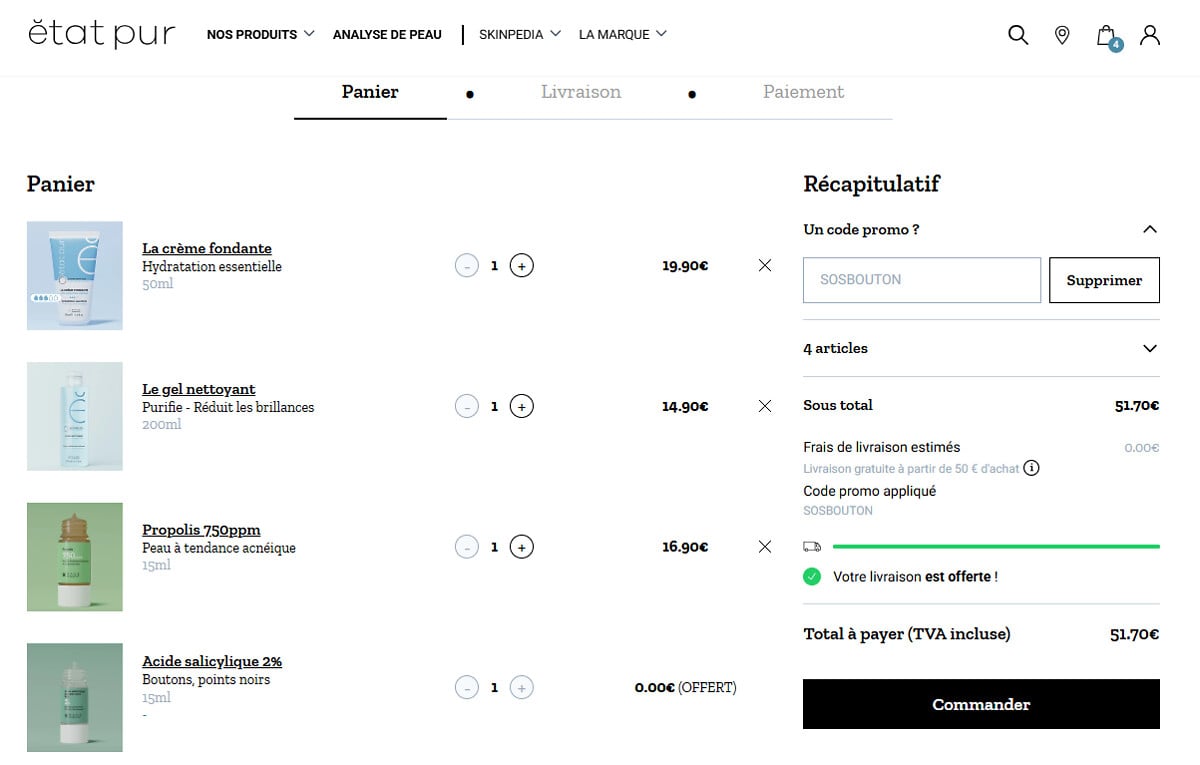The width and height of the screenshot is (1200, 765).
Task: Decrease Le gel nettoyant quantity with minus
Action: [x=467, y=407]
